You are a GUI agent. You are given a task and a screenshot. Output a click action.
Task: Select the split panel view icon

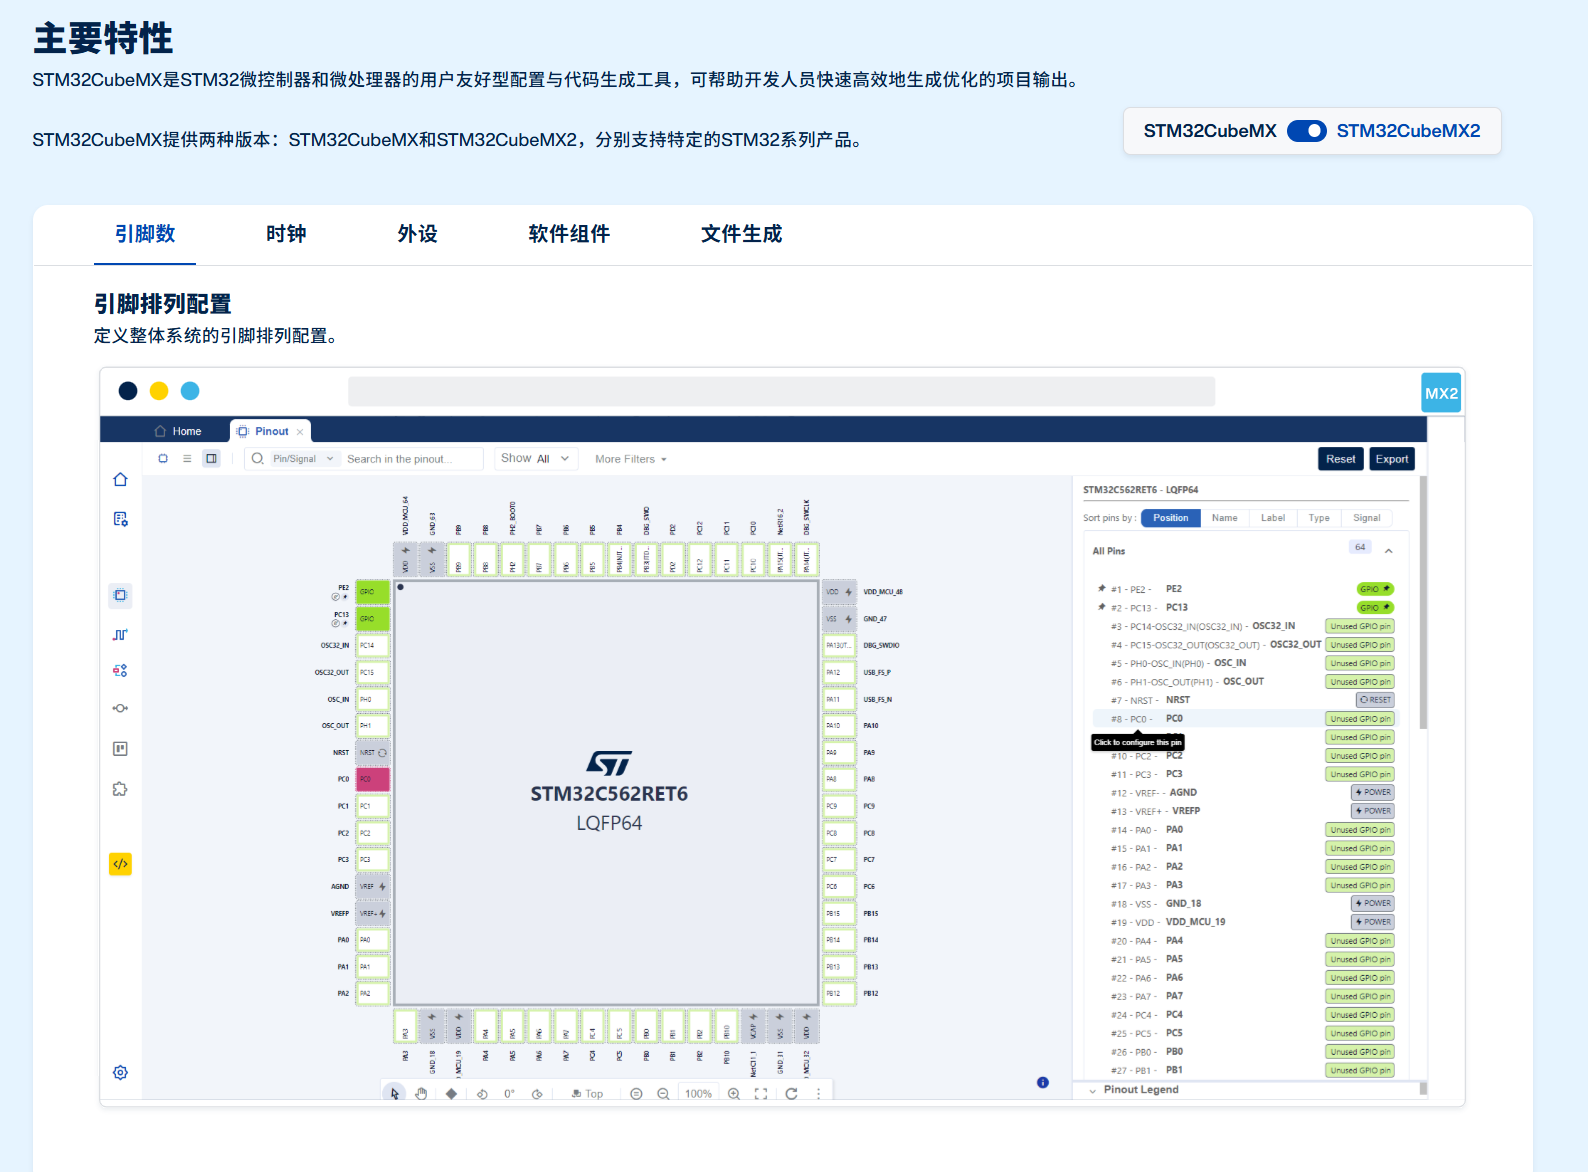coord(211,459)
